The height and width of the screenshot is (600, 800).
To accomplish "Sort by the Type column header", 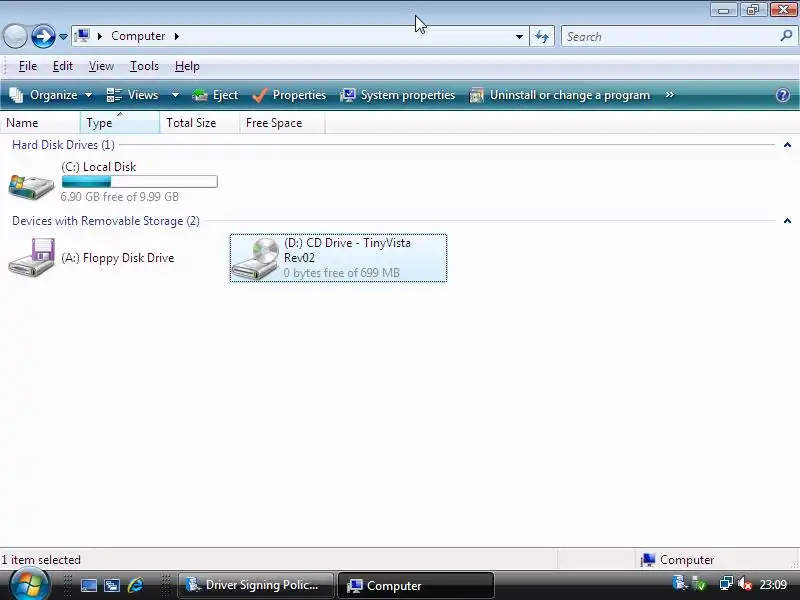I will click(x=120, y=123).
